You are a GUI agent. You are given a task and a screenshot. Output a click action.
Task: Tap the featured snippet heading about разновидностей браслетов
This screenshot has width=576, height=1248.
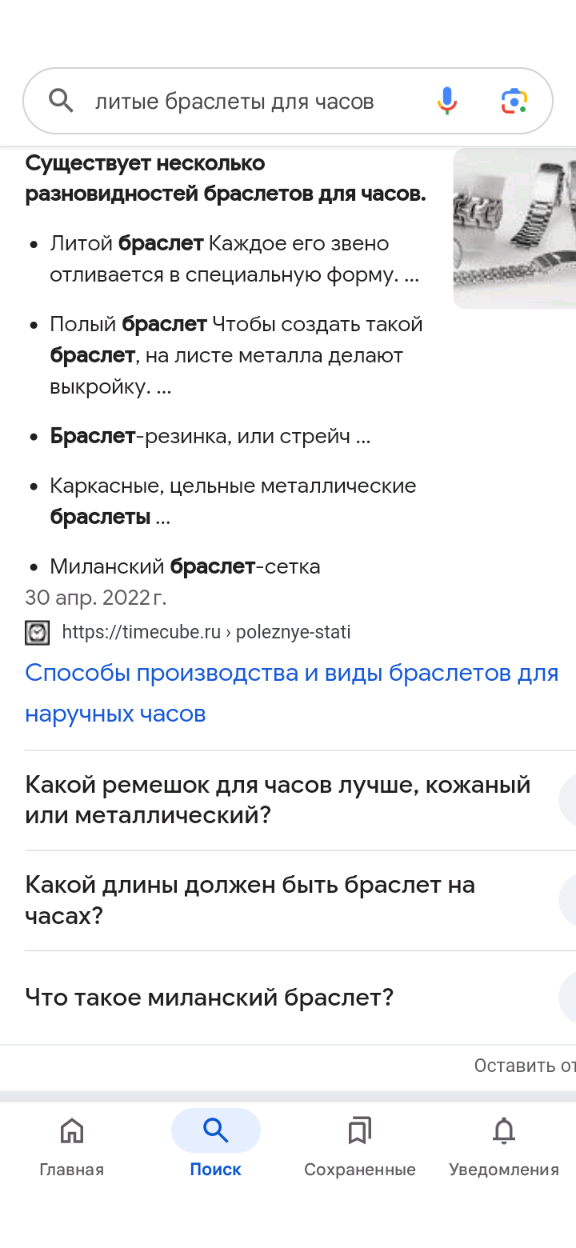point(225,178)
